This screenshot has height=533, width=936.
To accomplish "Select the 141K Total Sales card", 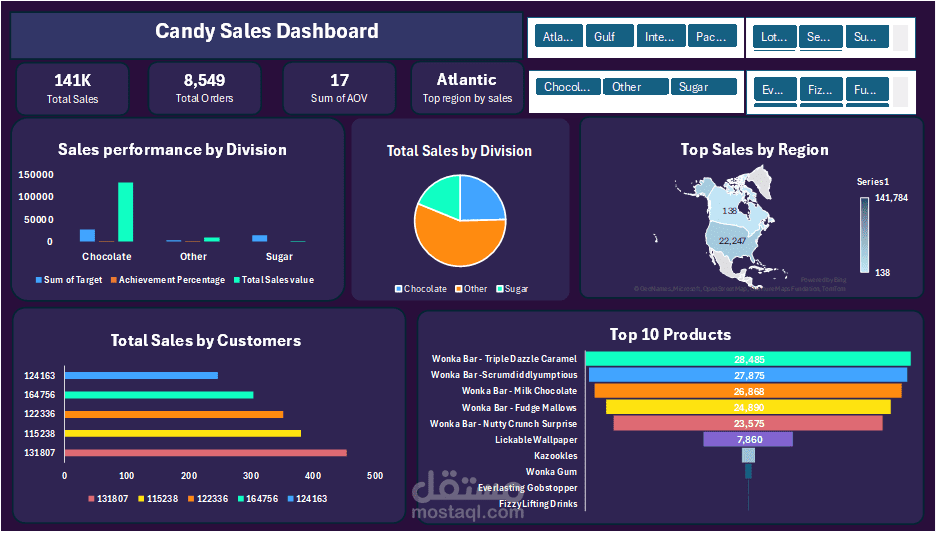I will [x=73, y=88].
